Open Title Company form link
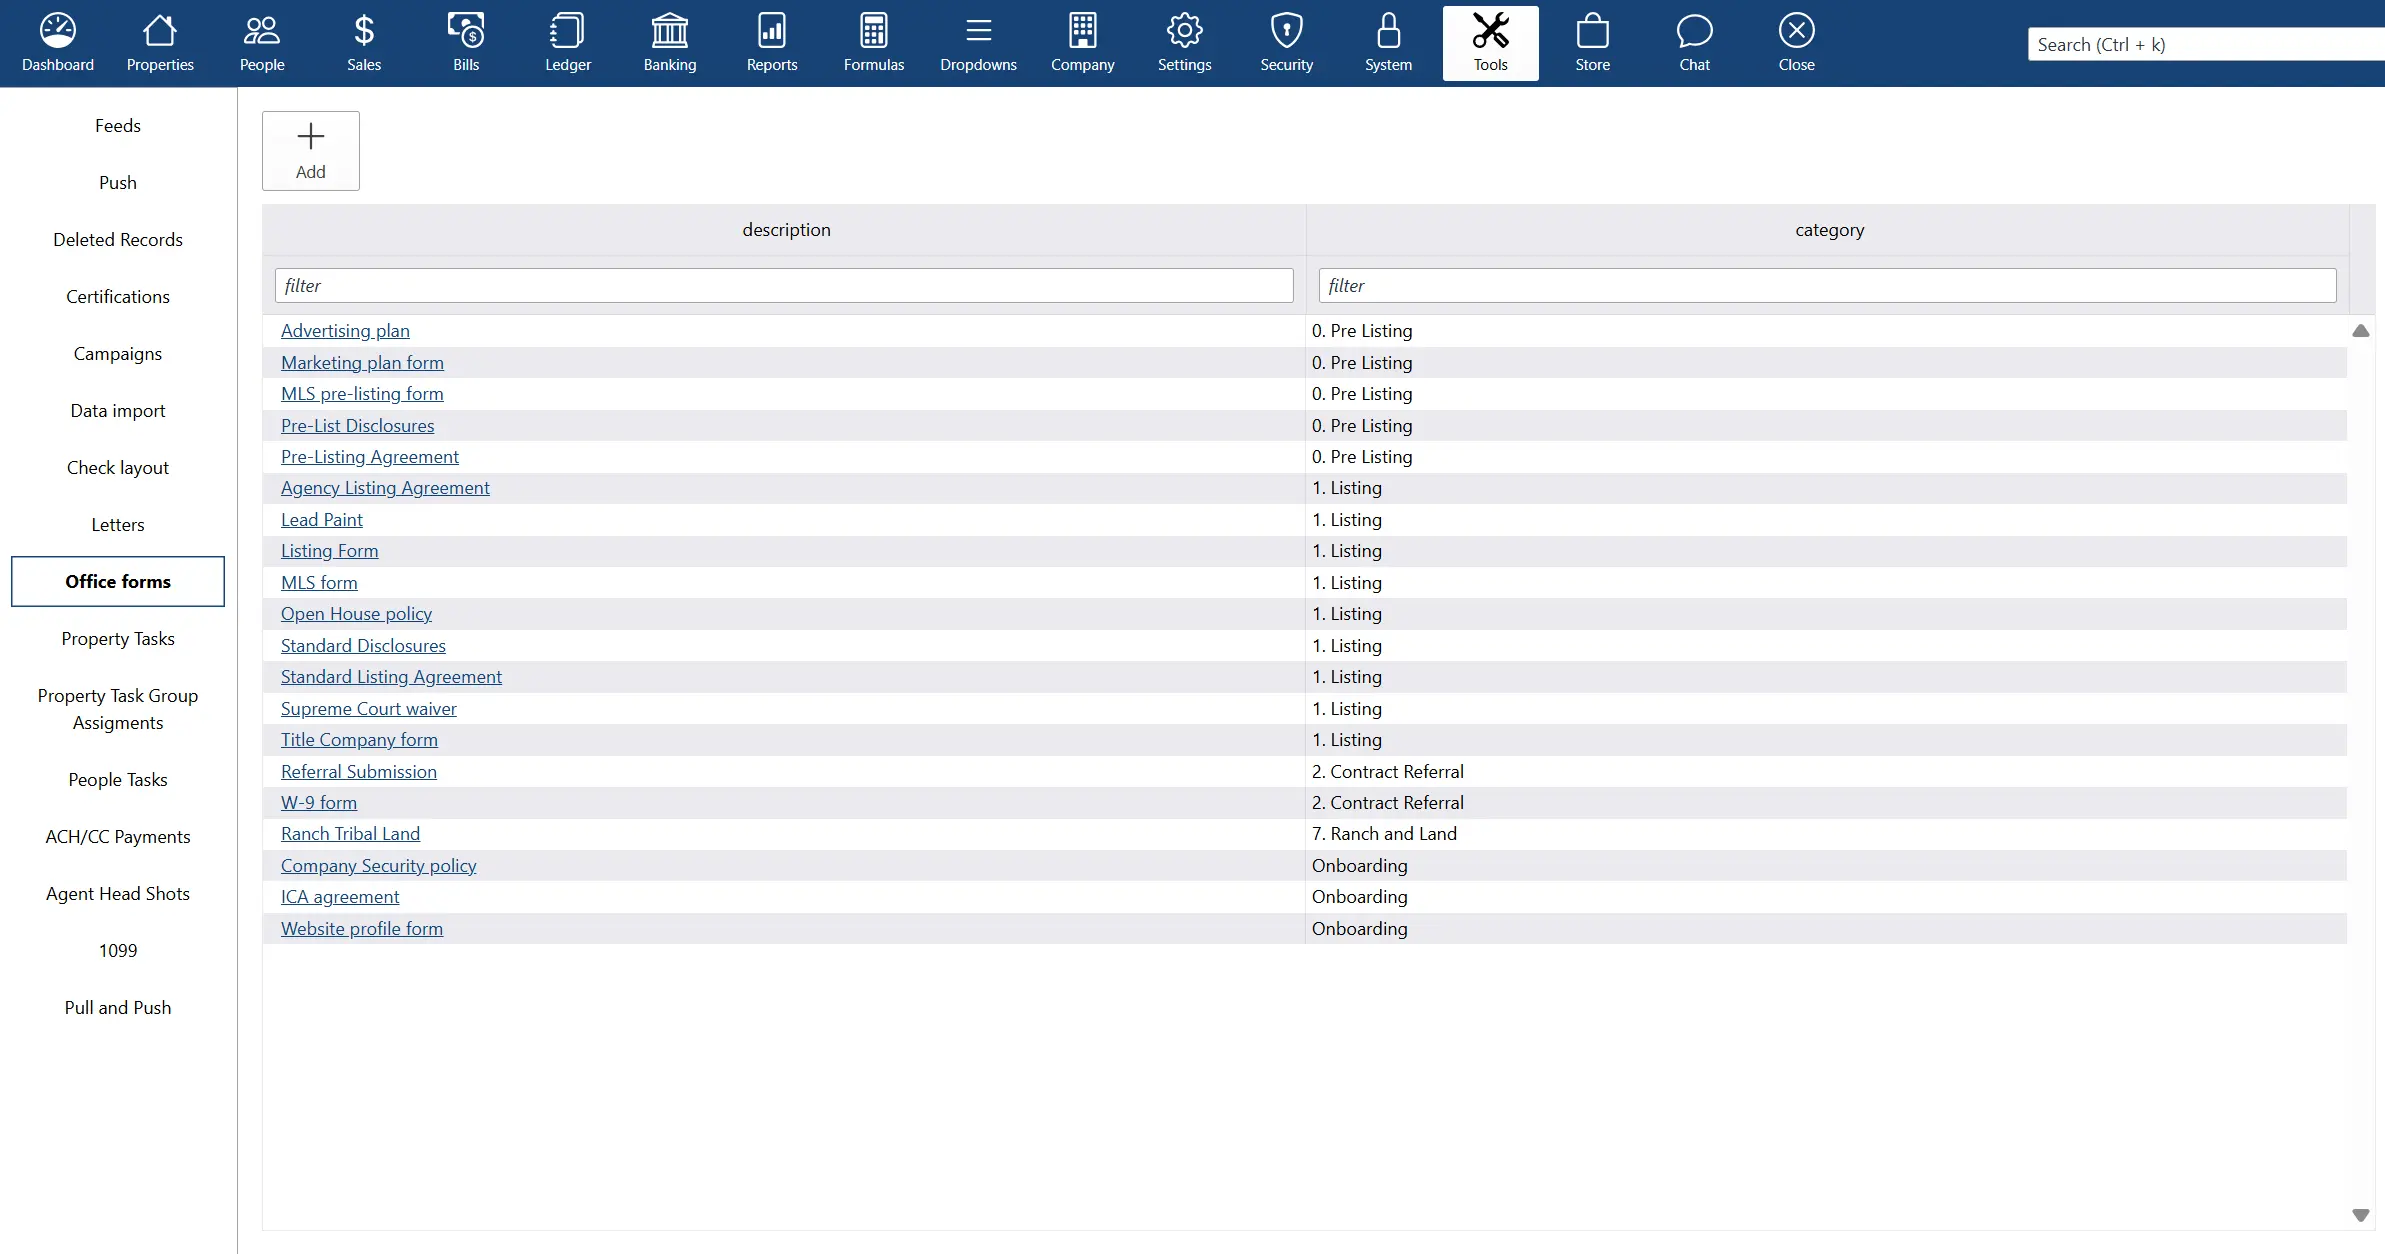2385x1254 pixels. click(359, 740)
